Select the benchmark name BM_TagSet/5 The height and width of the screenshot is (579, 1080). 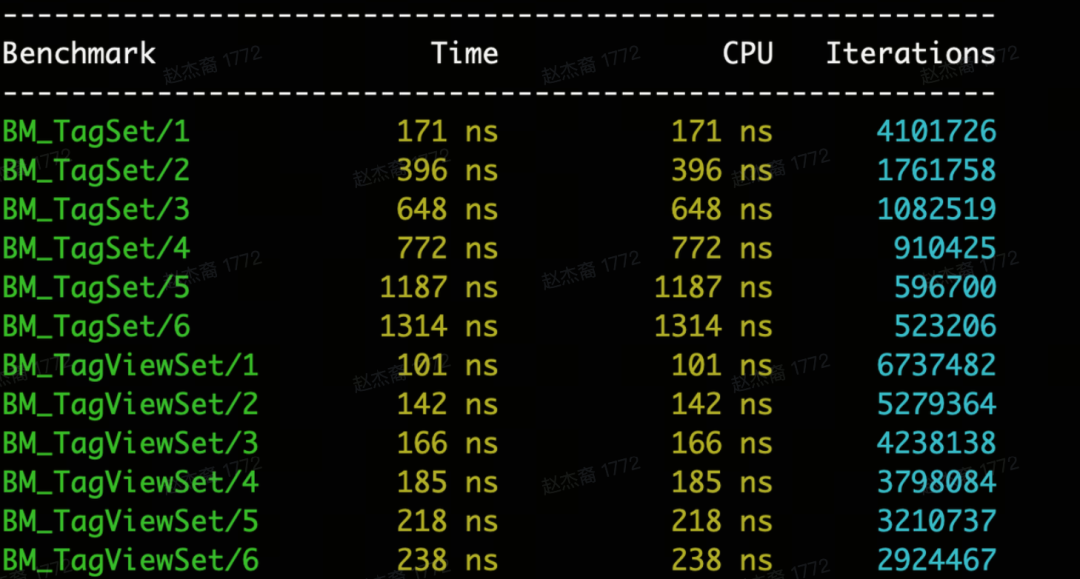[x=96, y=287]
